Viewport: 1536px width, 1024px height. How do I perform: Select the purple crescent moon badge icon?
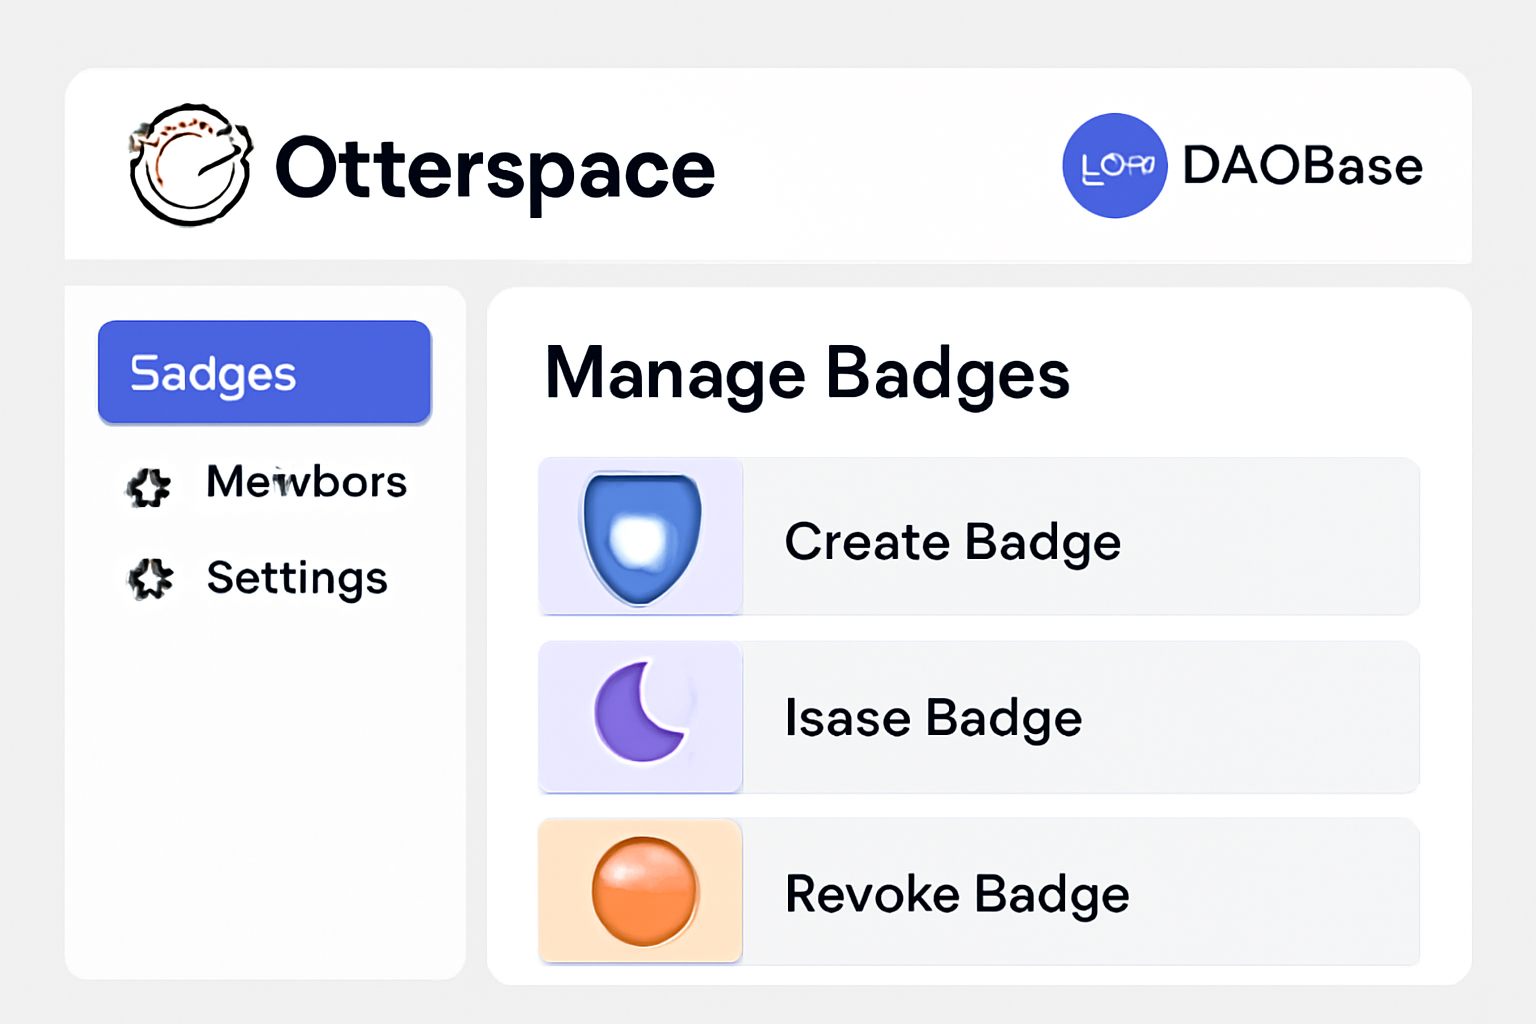(640, 716)
